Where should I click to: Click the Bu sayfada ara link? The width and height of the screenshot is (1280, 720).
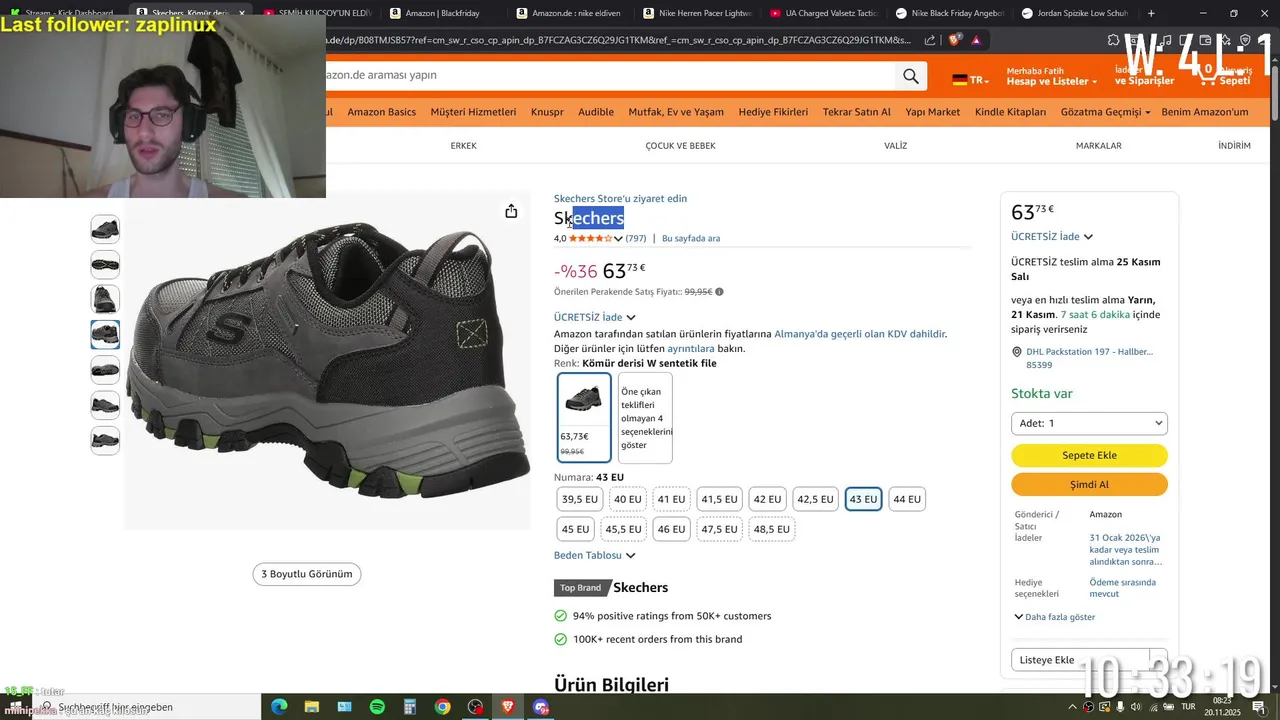pos(691,239)
